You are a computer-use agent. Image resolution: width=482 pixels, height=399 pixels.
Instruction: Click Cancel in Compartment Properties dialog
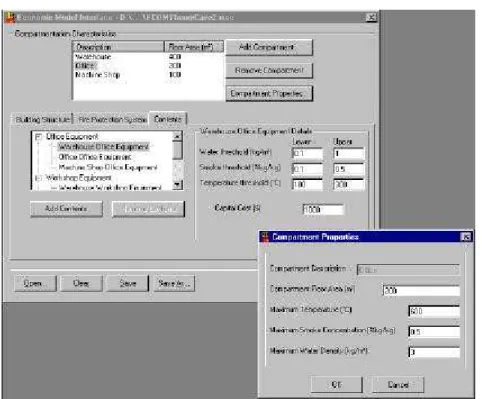(x=398, y=385)
